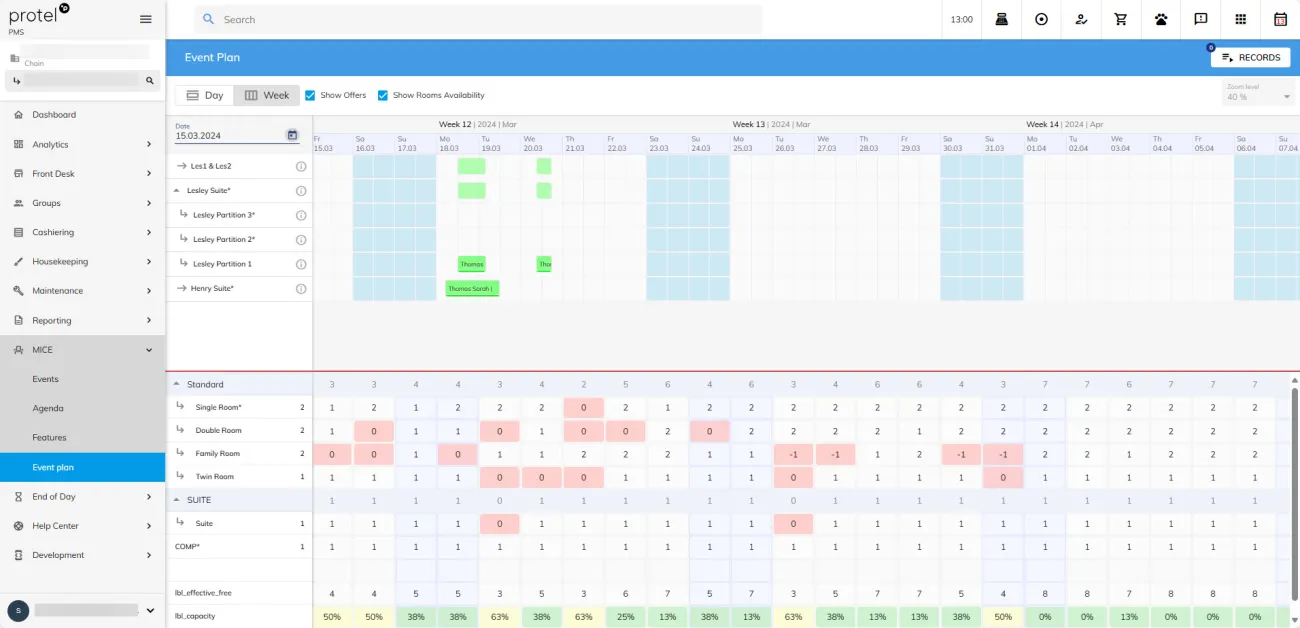Click the shopping cart icon
Viewport: 1300px width, 628px height.
(x=1121, y=19)
